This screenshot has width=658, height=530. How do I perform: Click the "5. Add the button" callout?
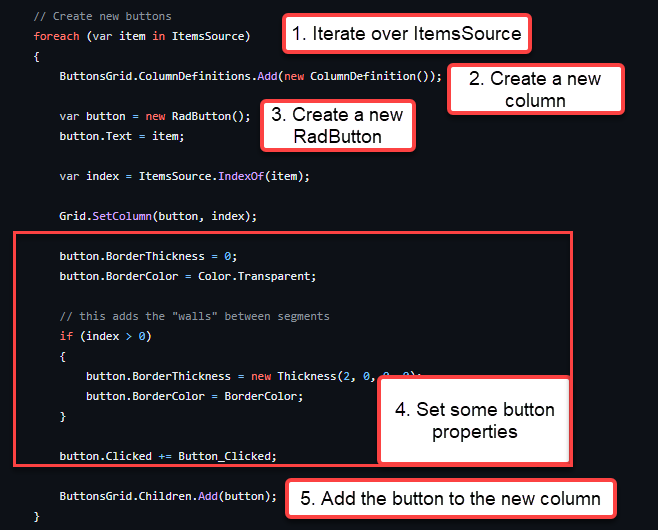(449, 498)
